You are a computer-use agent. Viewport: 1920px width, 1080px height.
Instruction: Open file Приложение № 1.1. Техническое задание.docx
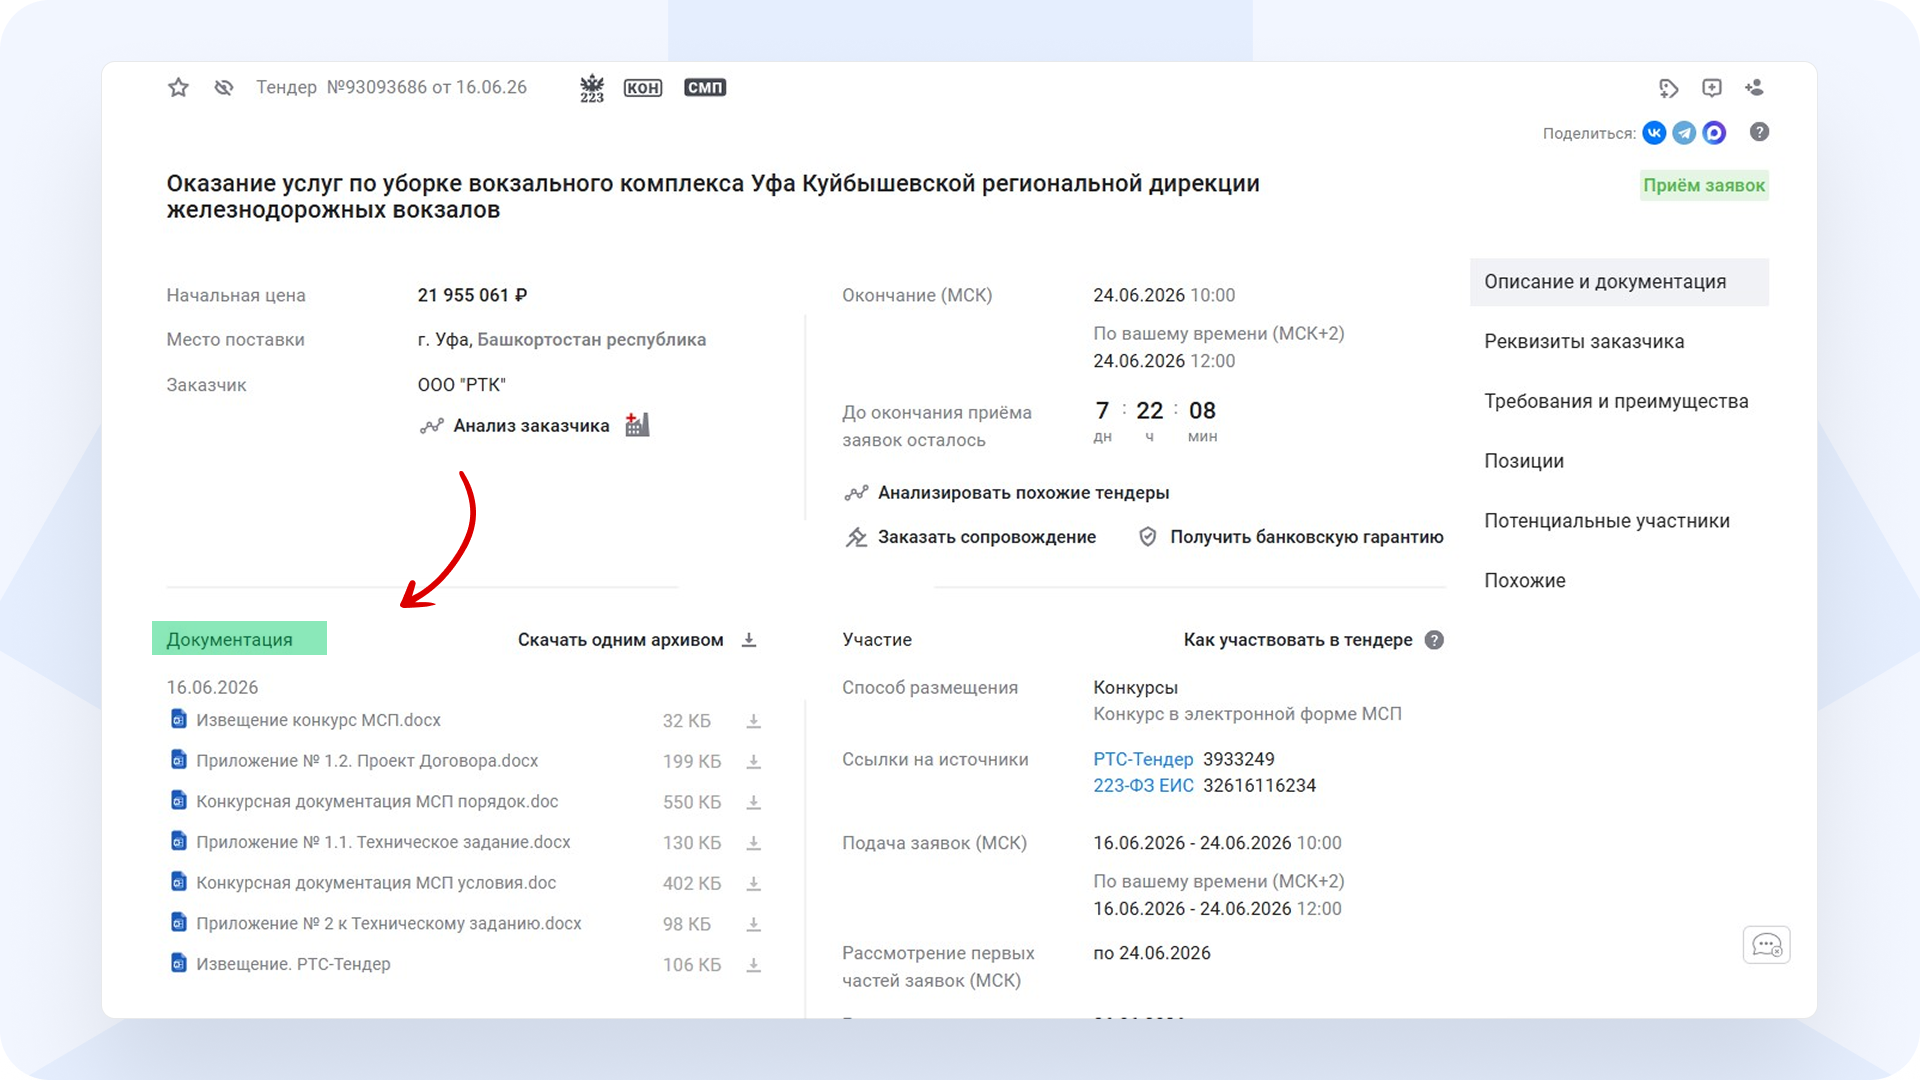[x=383, y=843]
